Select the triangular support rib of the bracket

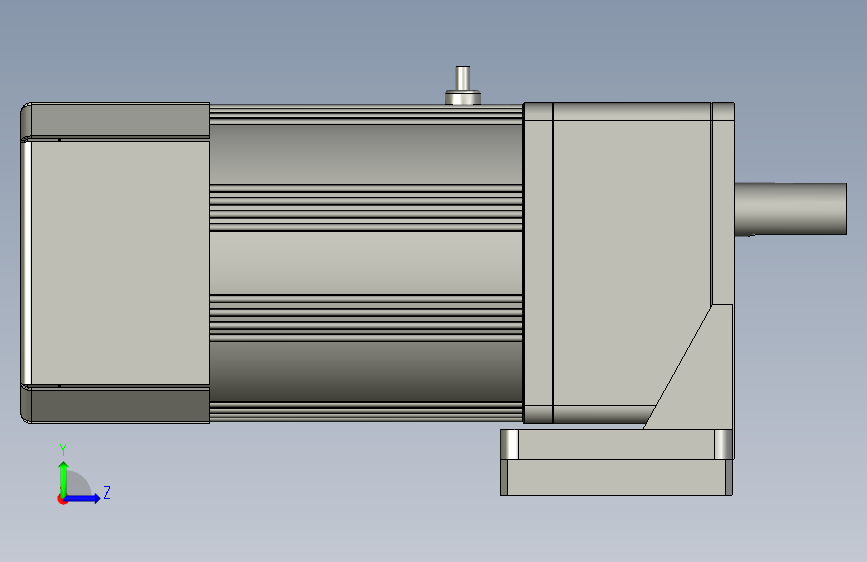(699, 376)
